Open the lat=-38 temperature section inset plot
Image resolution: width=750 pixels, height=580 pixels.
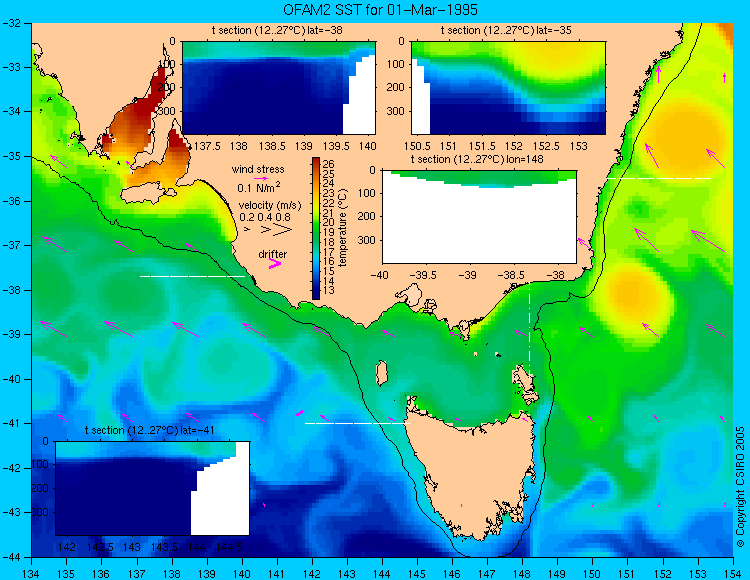pyautogui.click(x=279, y=88)
